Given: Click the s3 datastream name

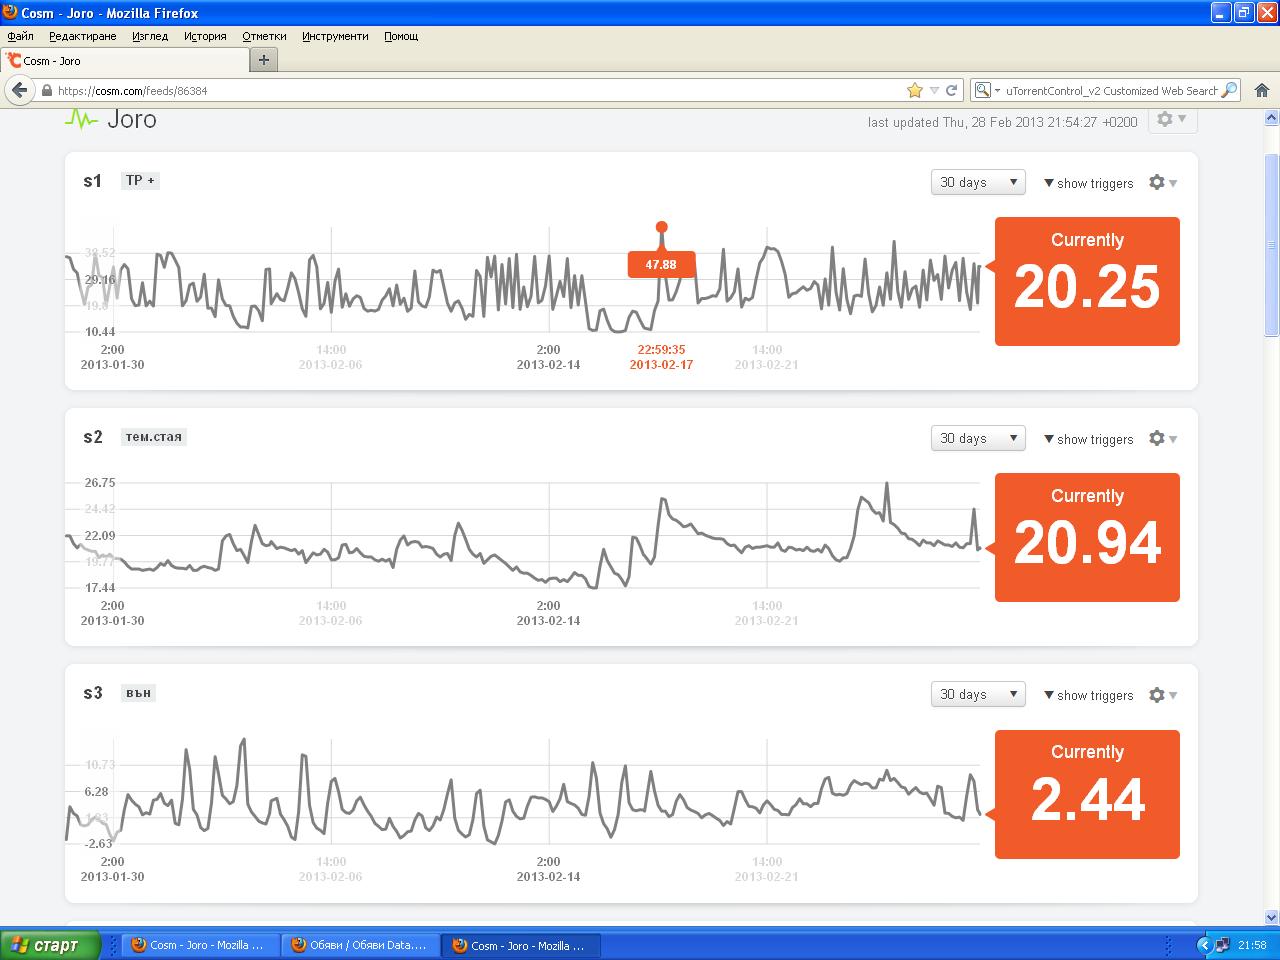Looking at the screenshot, I should 93,693.
